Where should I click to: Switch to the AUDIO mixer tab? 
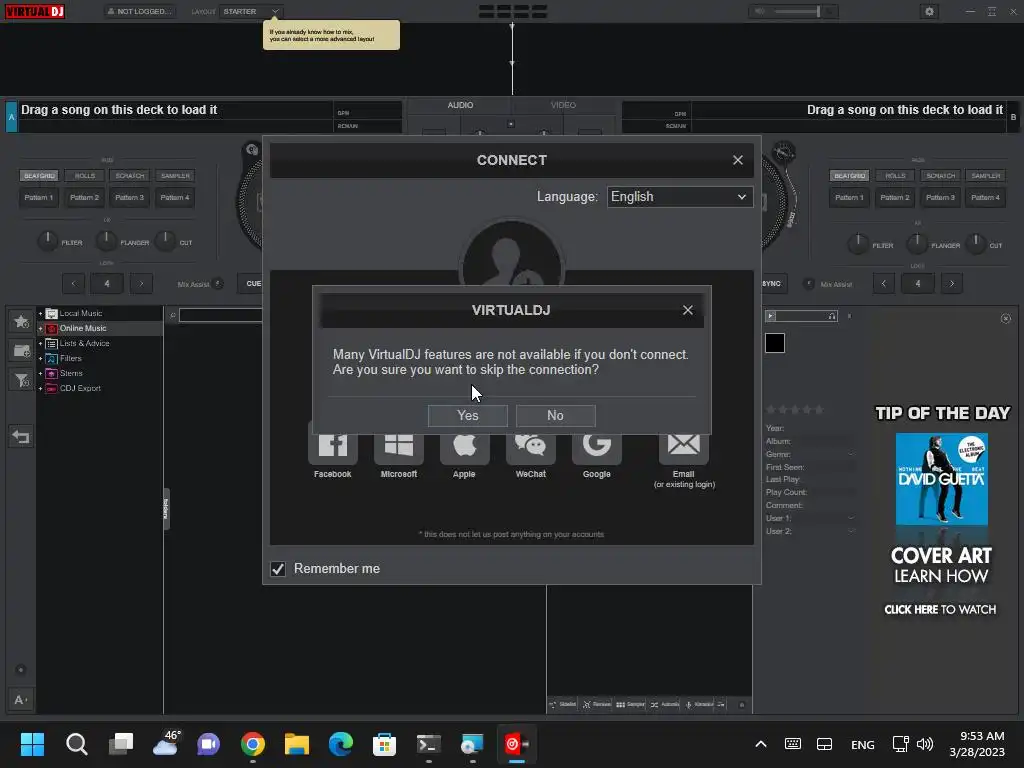pos(460,105)
